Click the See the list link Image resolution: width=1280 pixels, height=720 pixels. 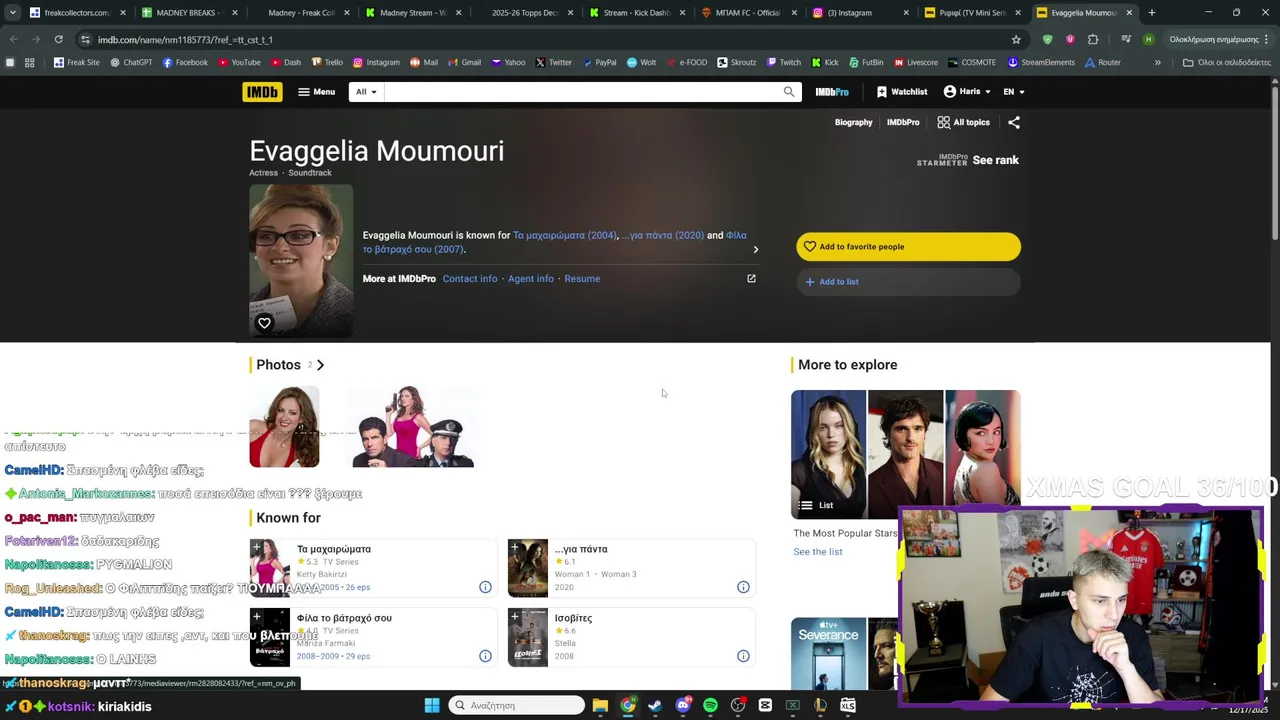tap(818, 552)
